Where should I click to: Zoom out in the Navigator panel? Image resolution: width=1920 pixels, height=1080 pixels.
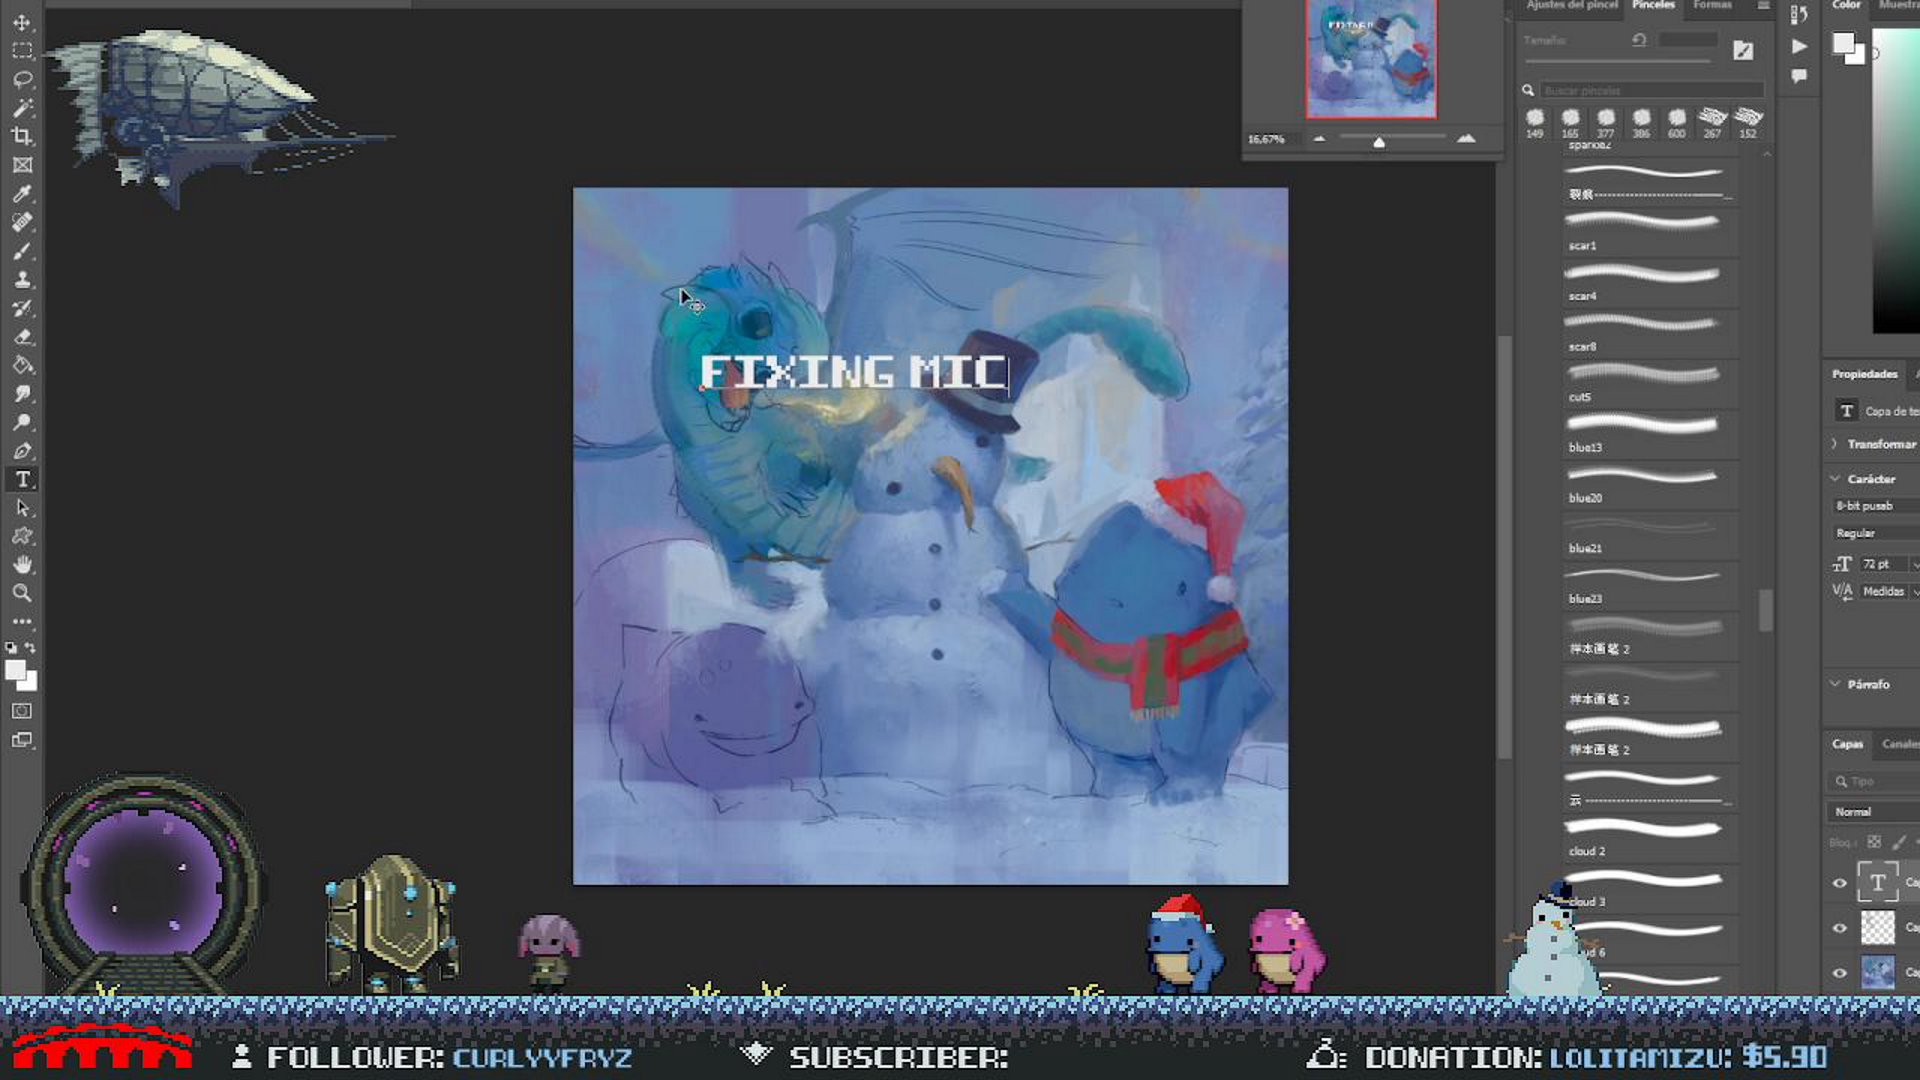(x=1319, y=139)
